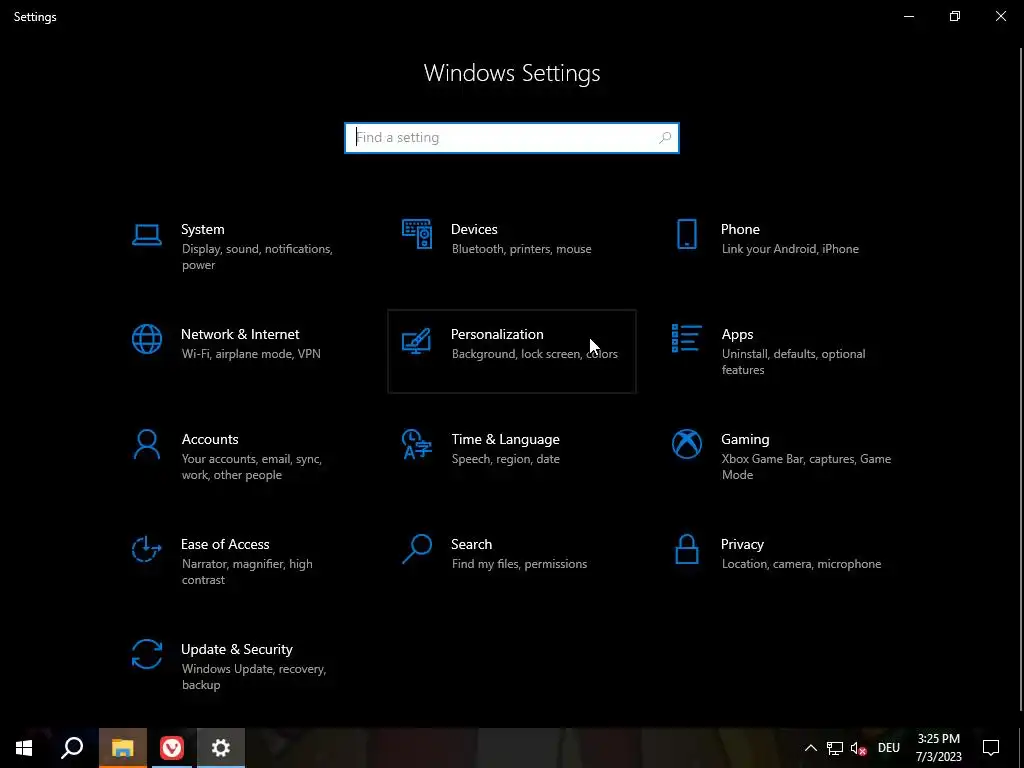Image resolution: width=1024 pixels, height=768 pixels.
Task: Click the 'Narrator, magnifier, high contrast' text
Action: click(247, 572)
